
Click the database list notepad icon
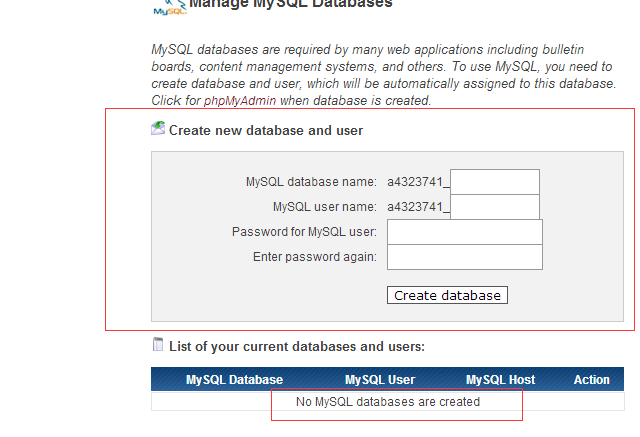[158, 344]
